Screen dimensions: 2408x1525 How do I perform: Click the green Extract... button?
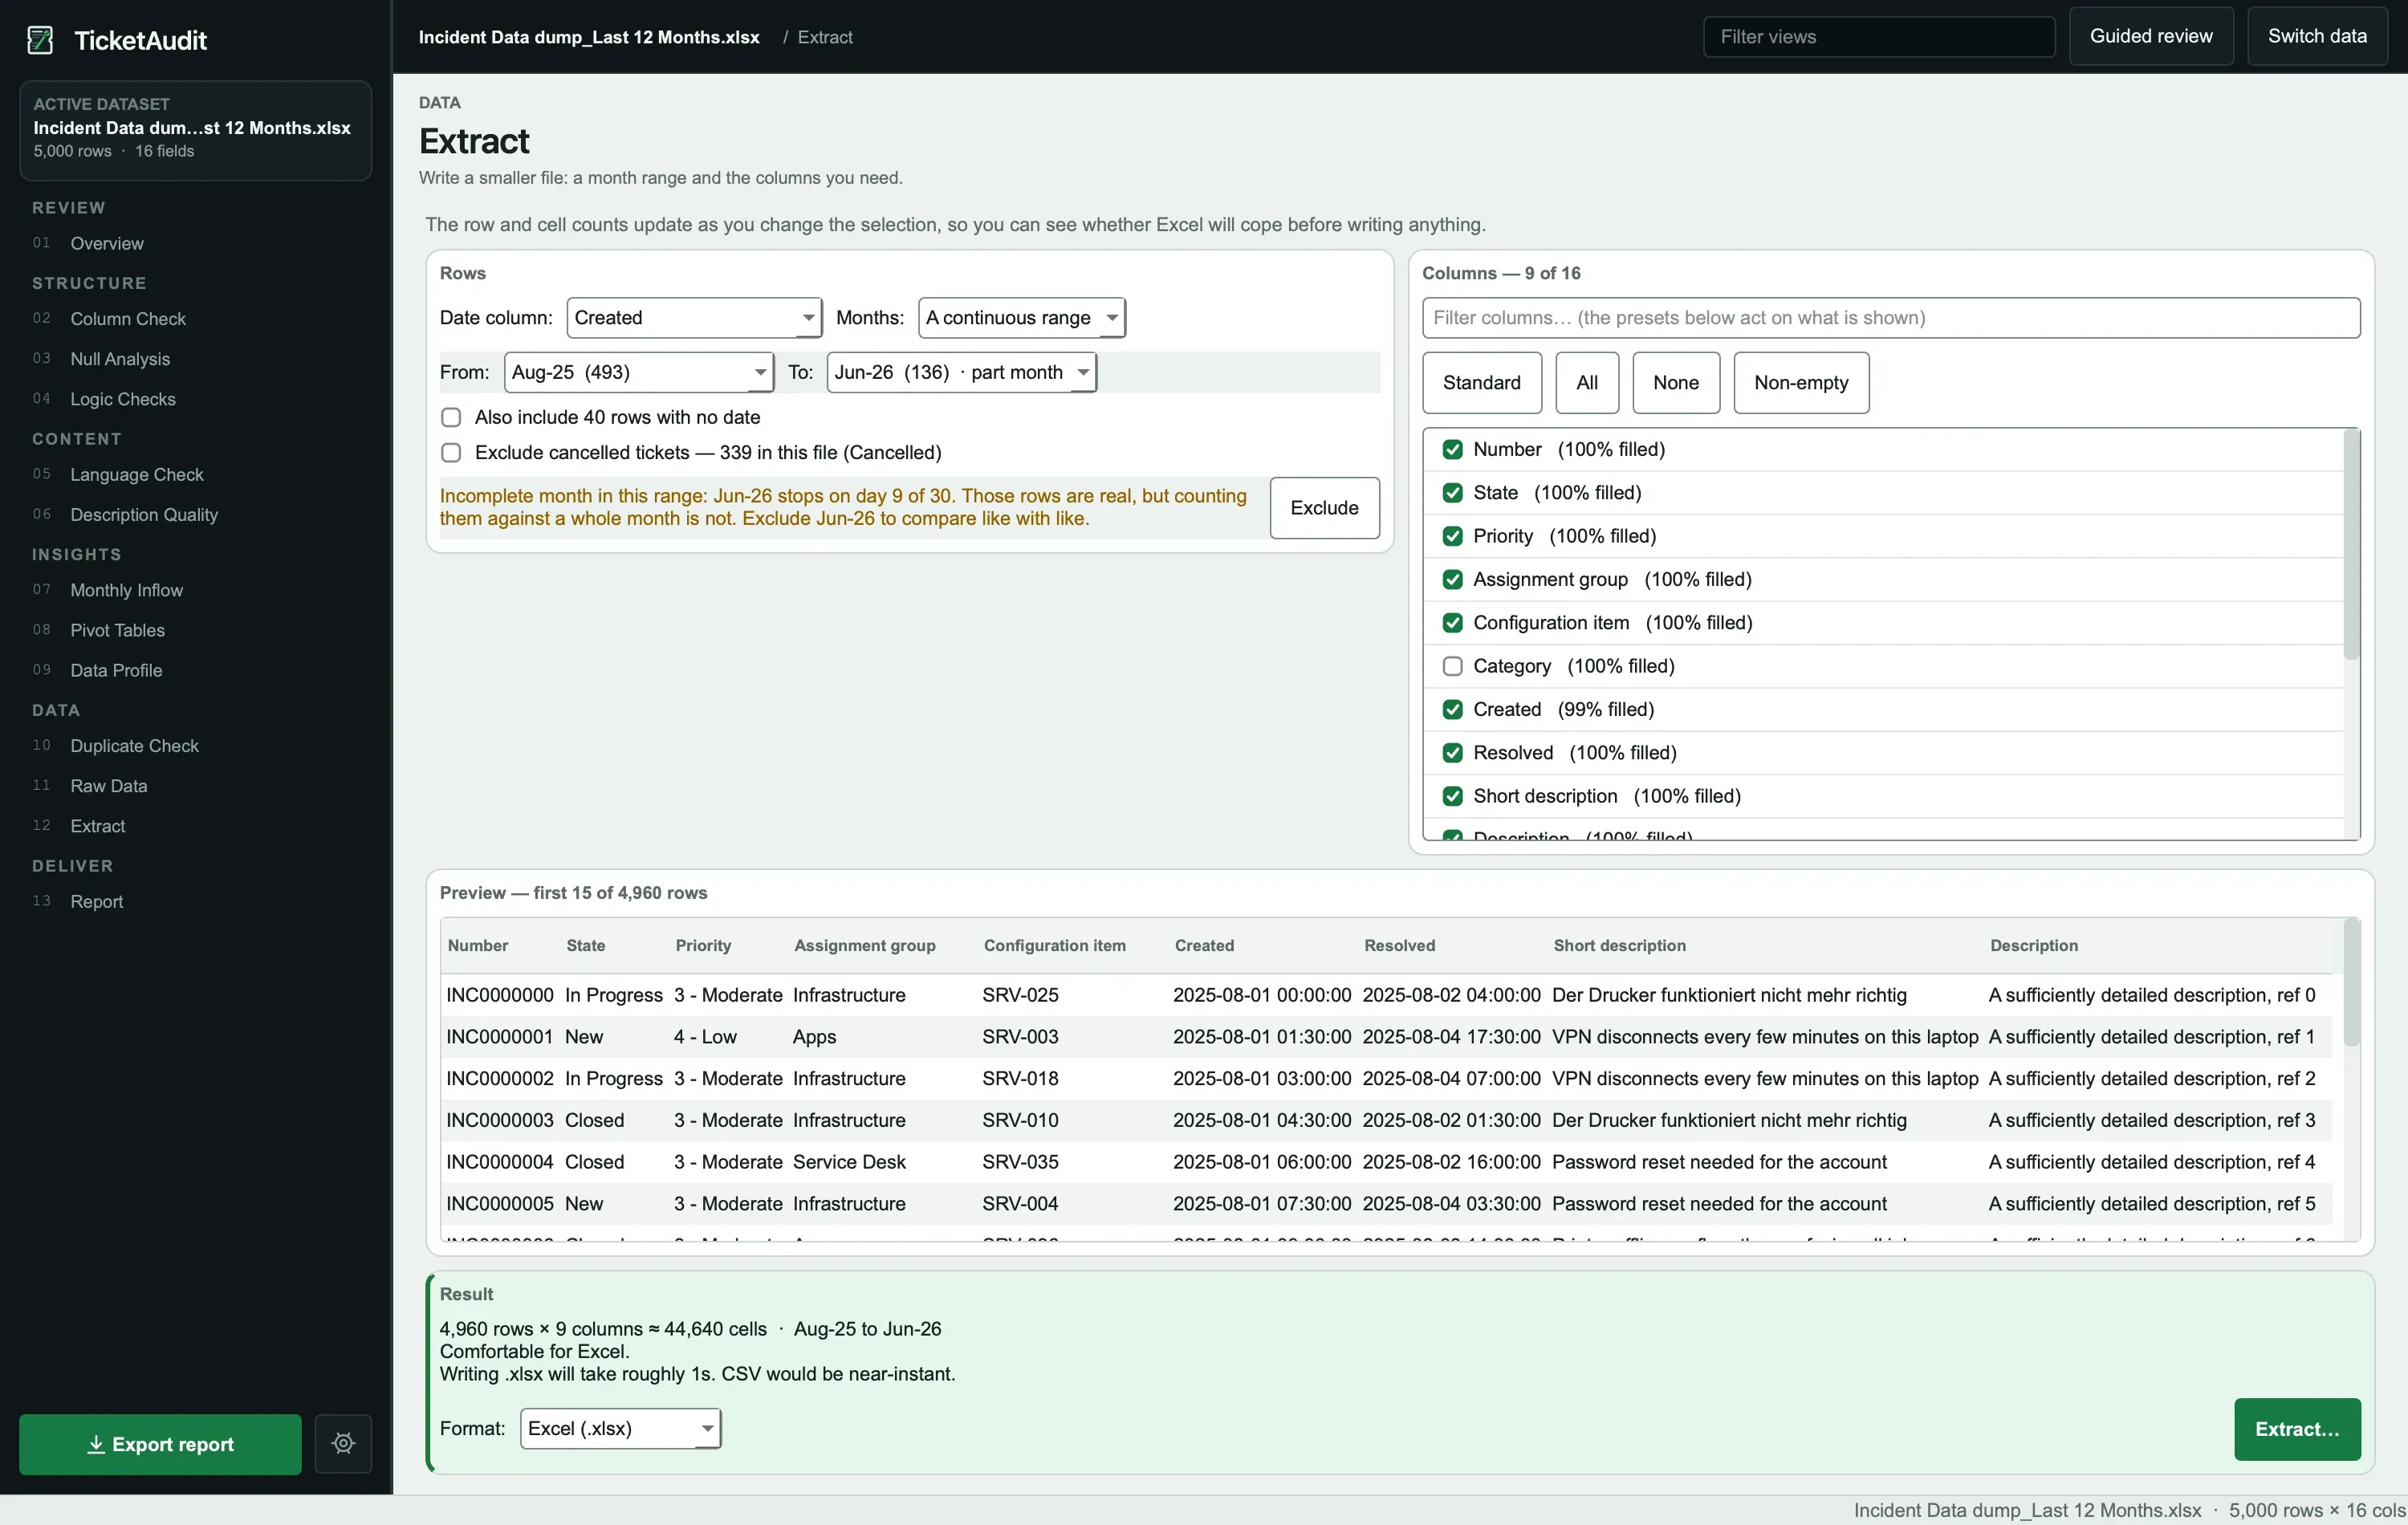2297,1429
